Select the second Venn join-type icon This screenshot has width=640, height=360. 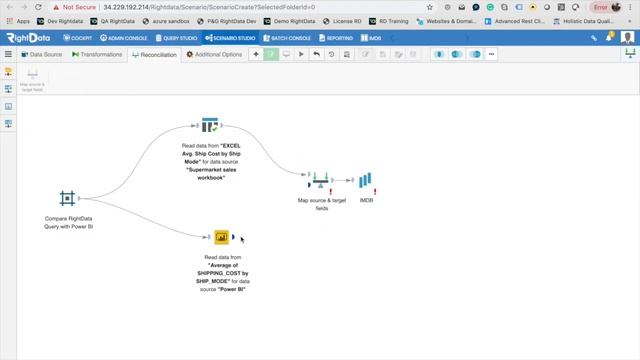coord(457,54)
